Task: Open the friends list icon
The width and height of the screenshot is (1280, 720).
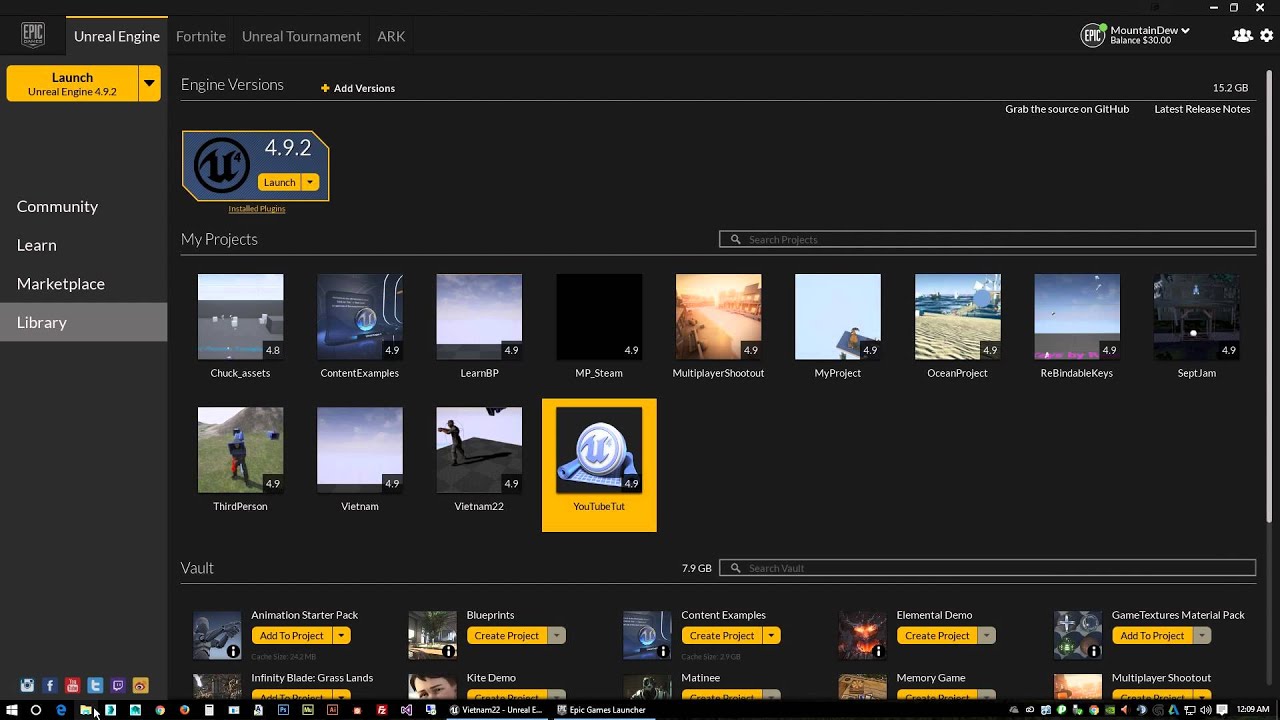Action: (x=1242, y=36)
